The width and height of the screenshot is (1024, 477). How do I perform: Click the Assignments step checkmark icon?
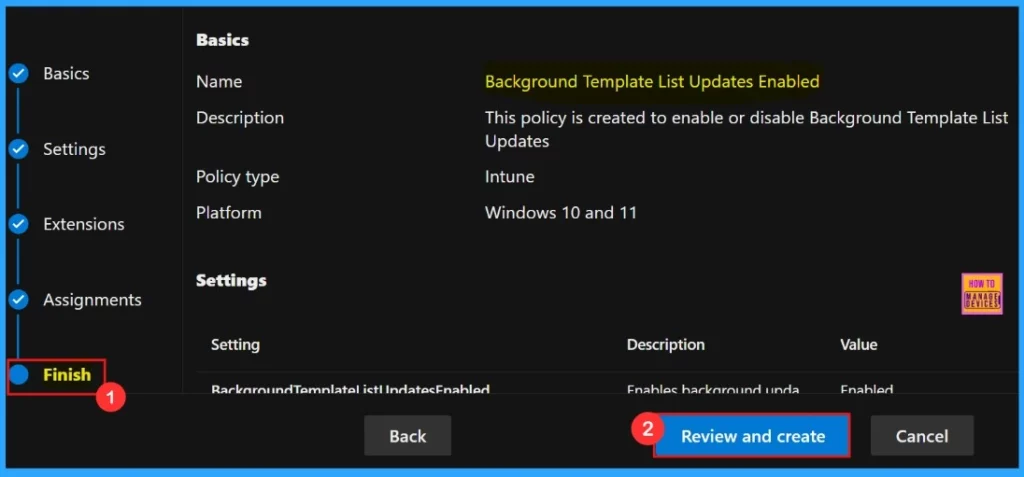tap(18, 300)
